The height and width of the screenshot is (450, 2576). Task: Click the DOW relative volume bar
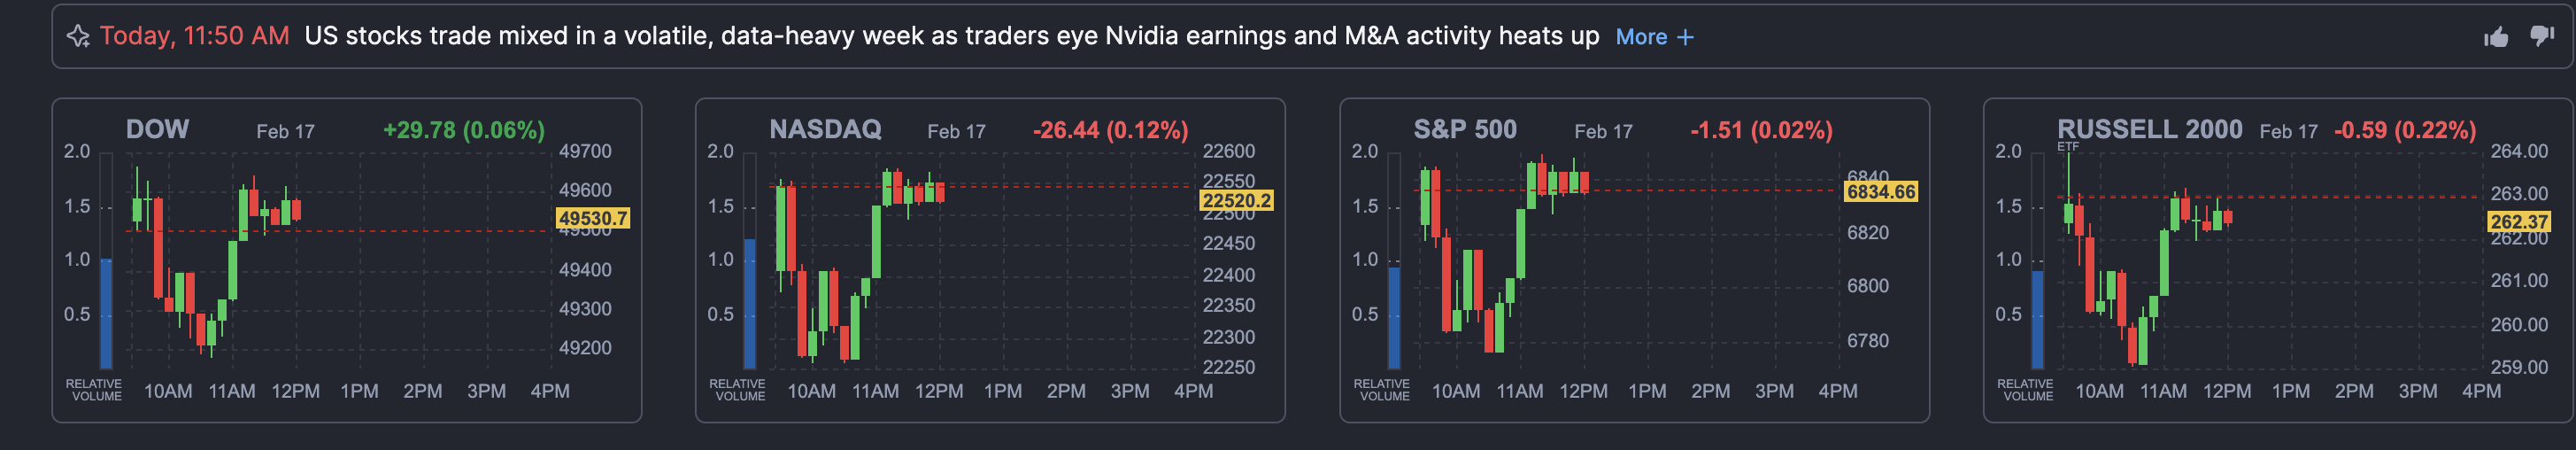[106, 313]
